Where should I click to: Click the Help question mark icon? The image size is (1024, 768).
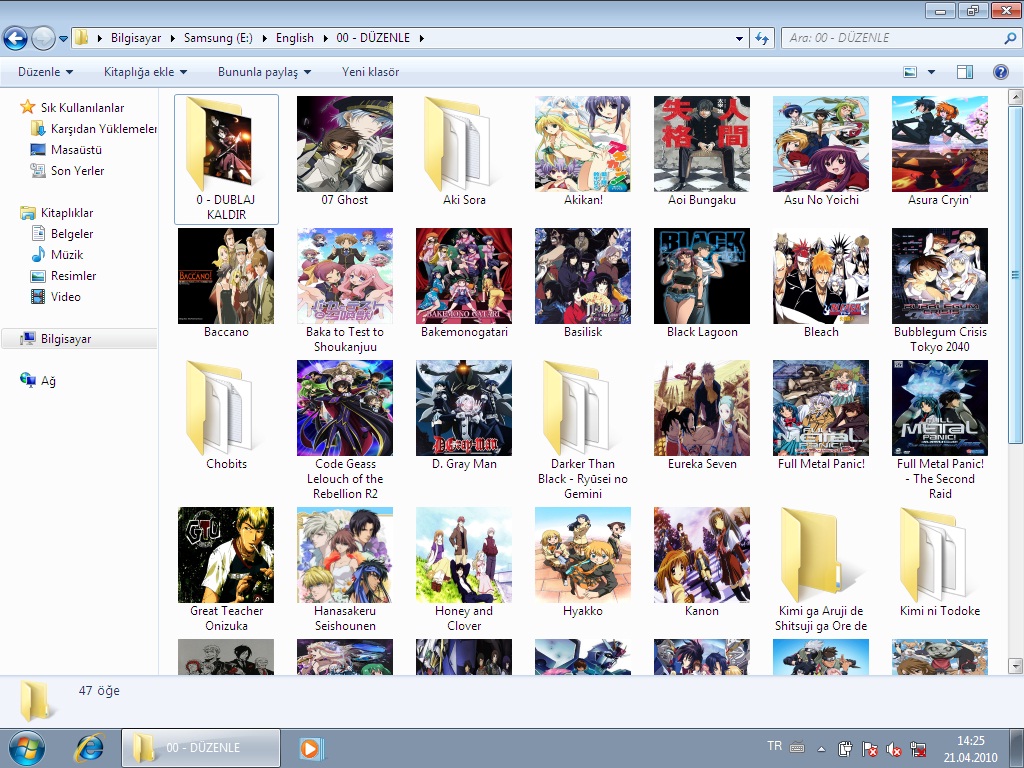(x=1000, y=72)
